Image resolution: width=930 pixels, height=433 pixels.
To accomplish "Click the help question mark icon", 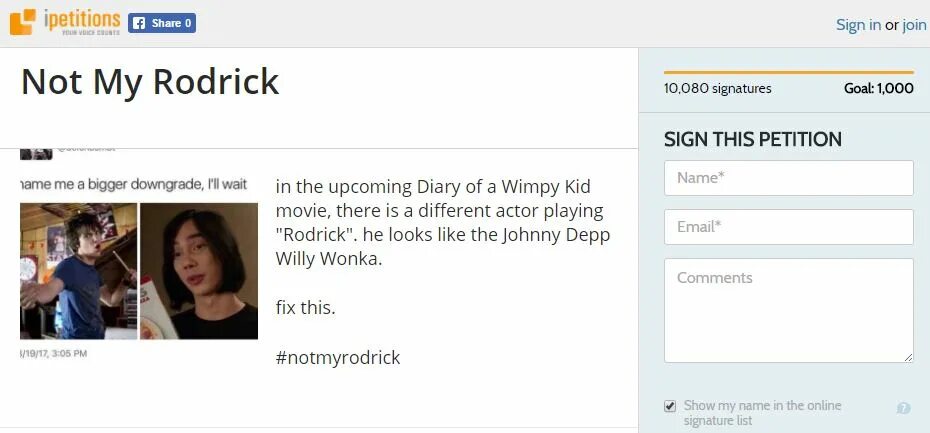I will [903, 408].
